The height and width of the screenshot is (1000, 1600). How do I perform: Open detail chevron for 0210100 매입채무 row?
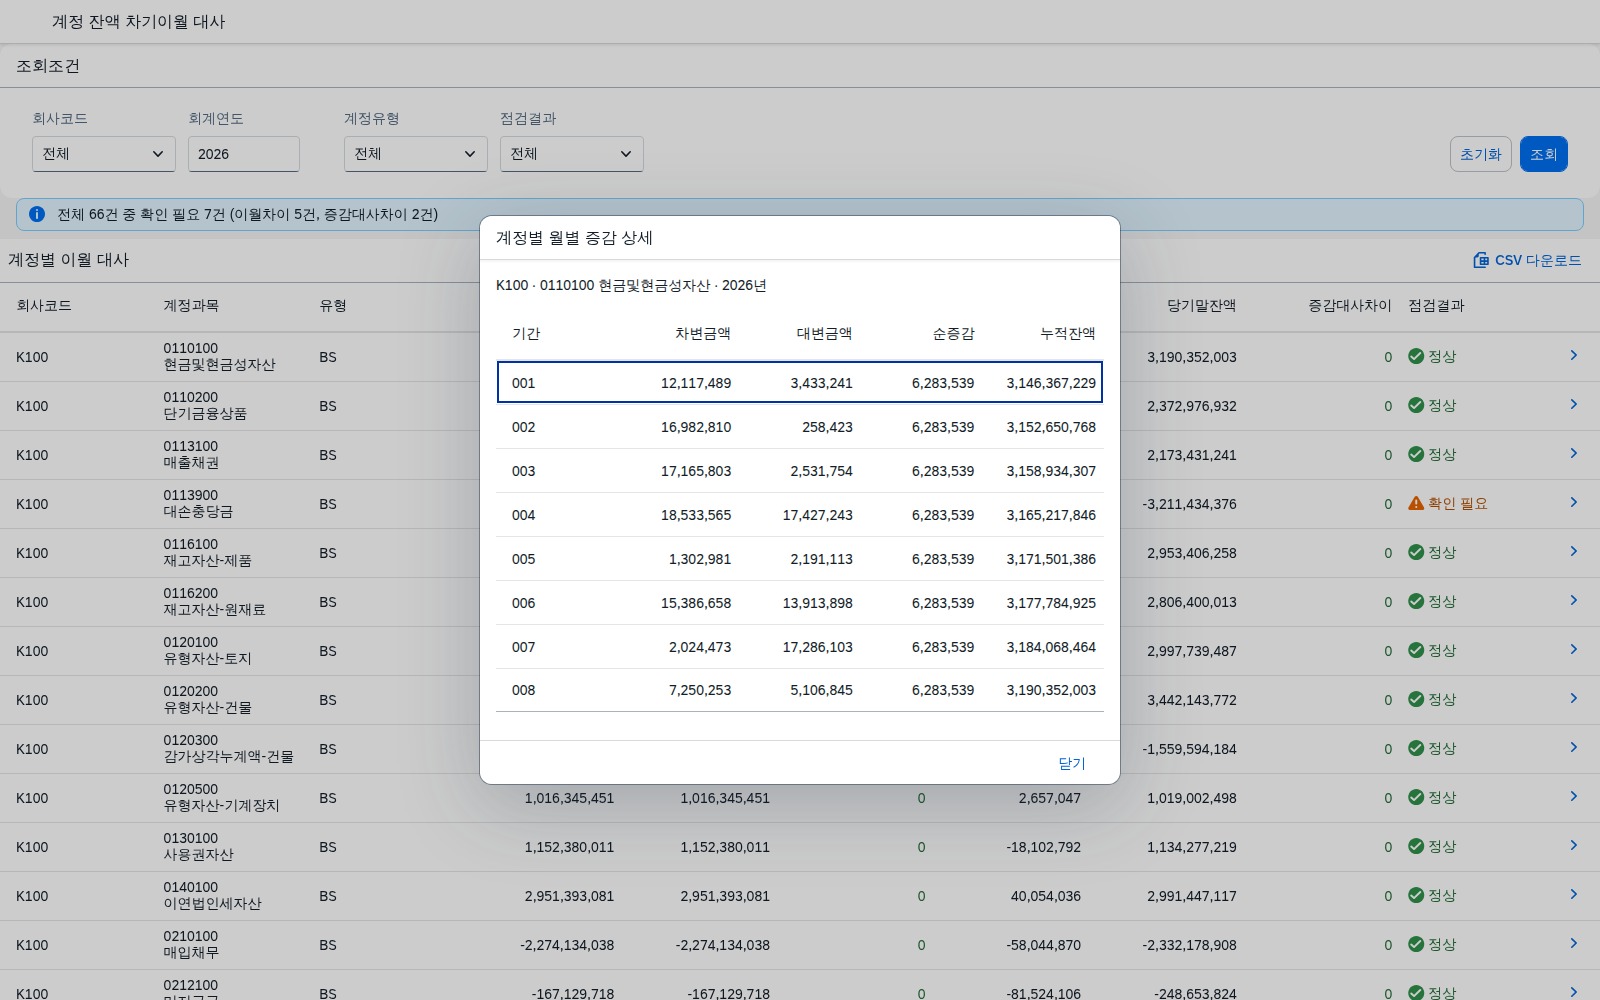(1573, 944)
